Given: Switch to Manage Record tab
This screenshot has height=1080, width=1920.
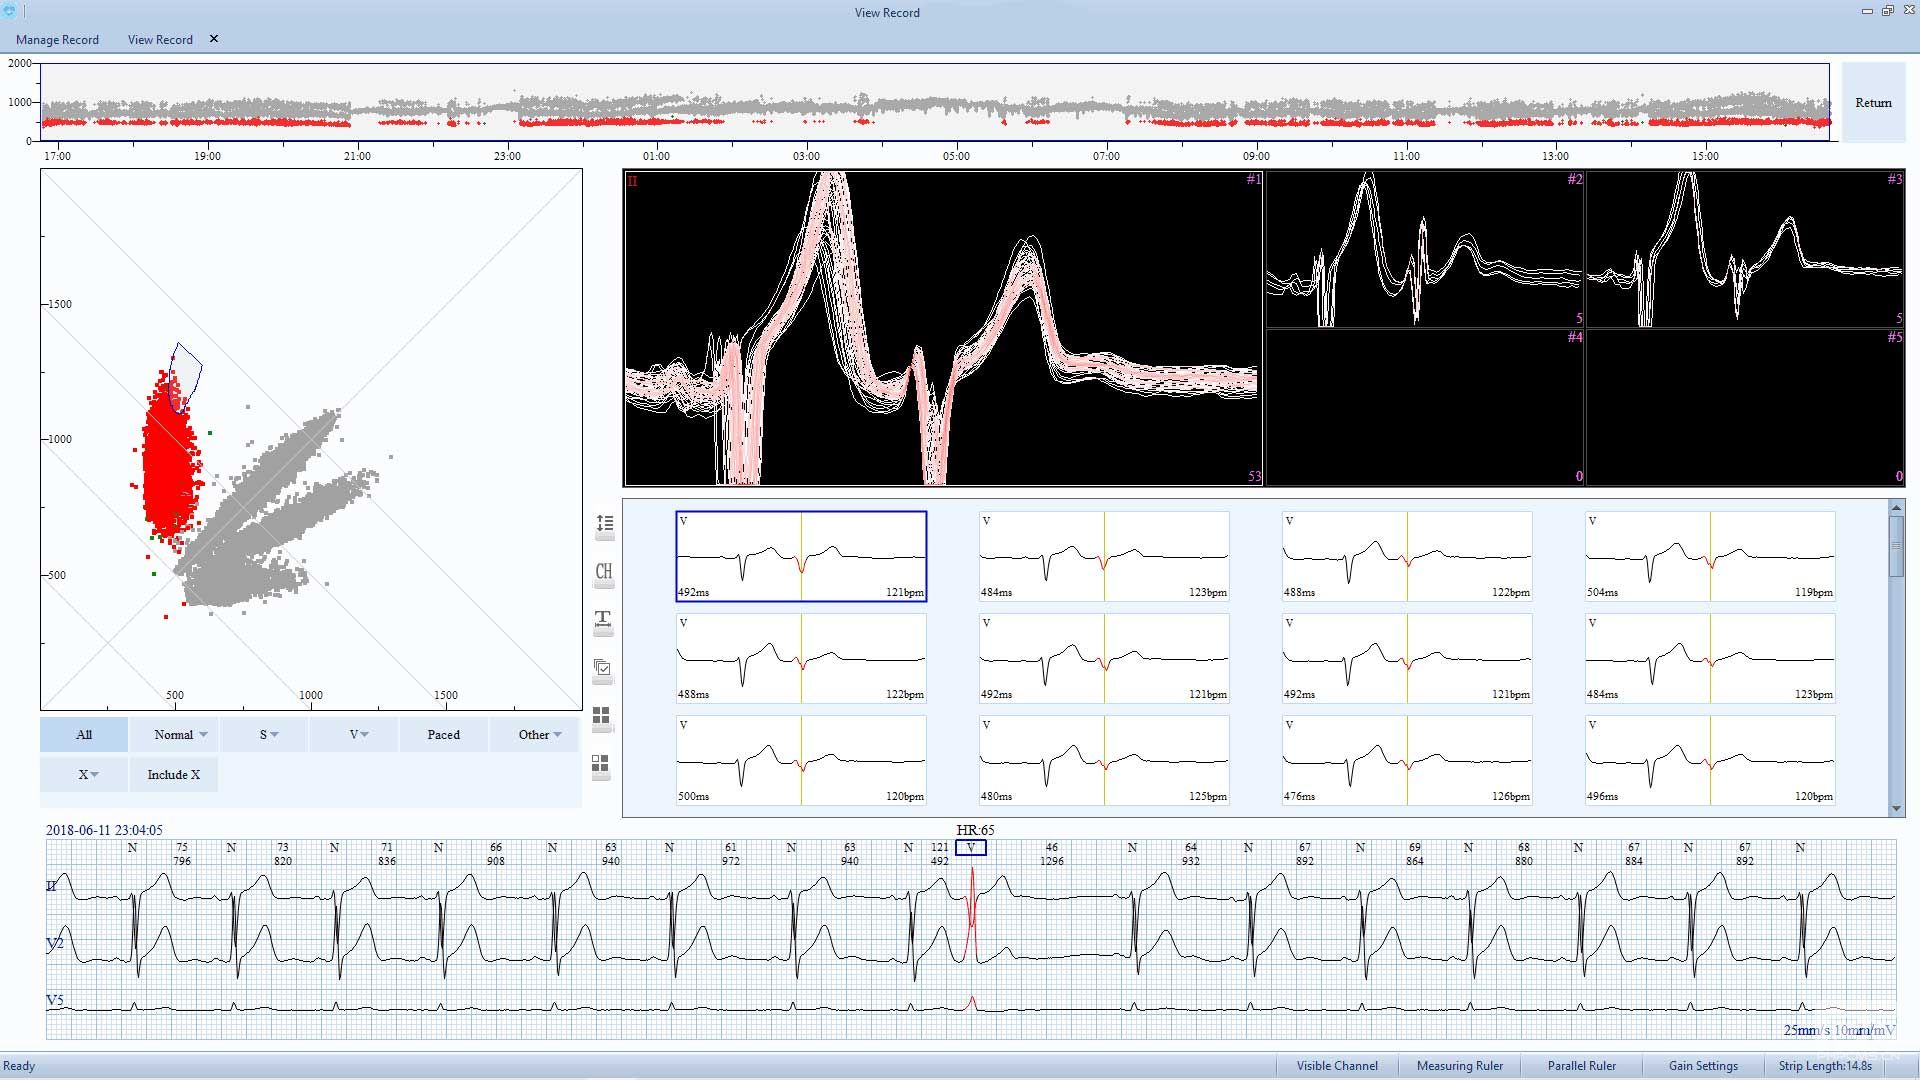Looking at the screenshot, I should pyautogui.click(x=57, y=40).
